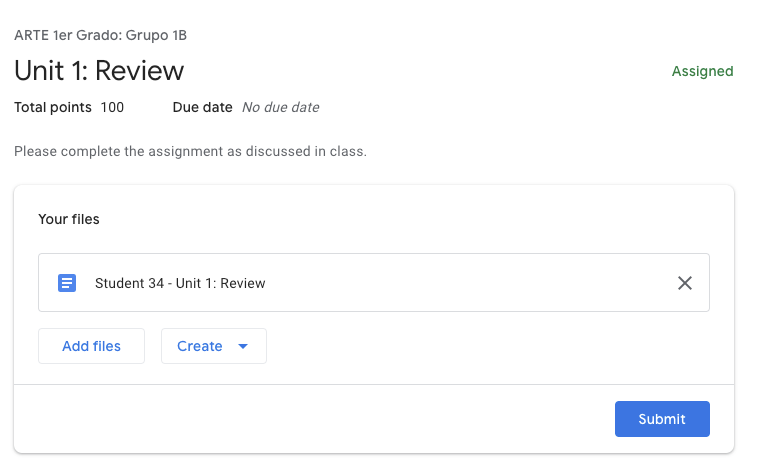The width and height of the screenshot is (761, 467).
Task: Click the Google Docs icon on attached file
Action: click(x=67, y=283)
